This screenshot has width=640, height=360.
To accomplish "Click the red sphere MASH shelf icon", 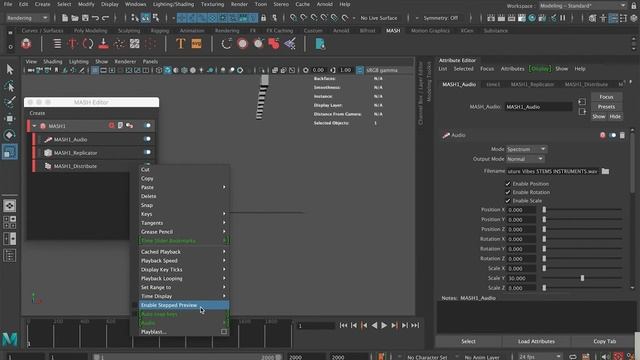I will click(x=242, y=44).
